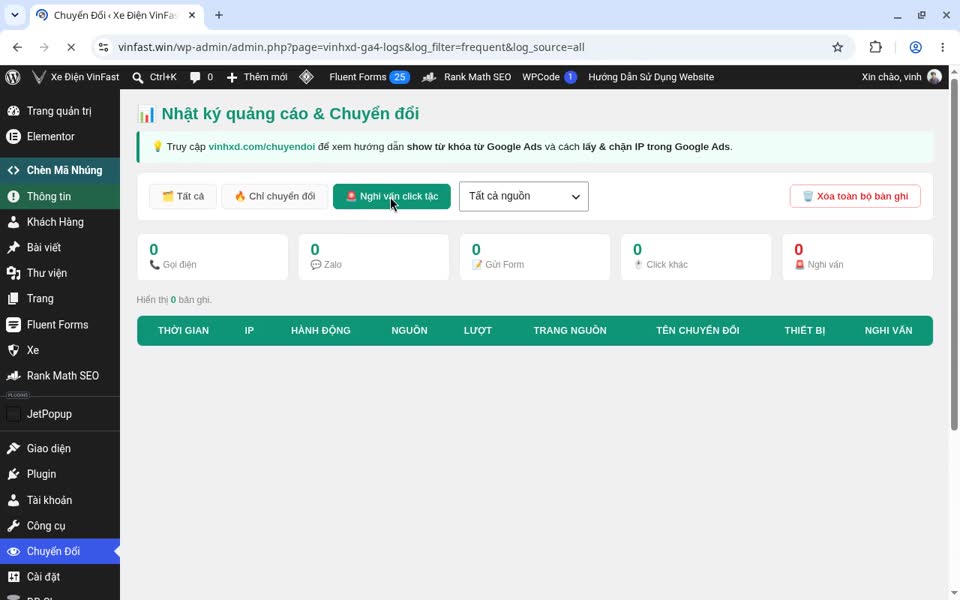Click Thư viện media icon

coord(13,273)
